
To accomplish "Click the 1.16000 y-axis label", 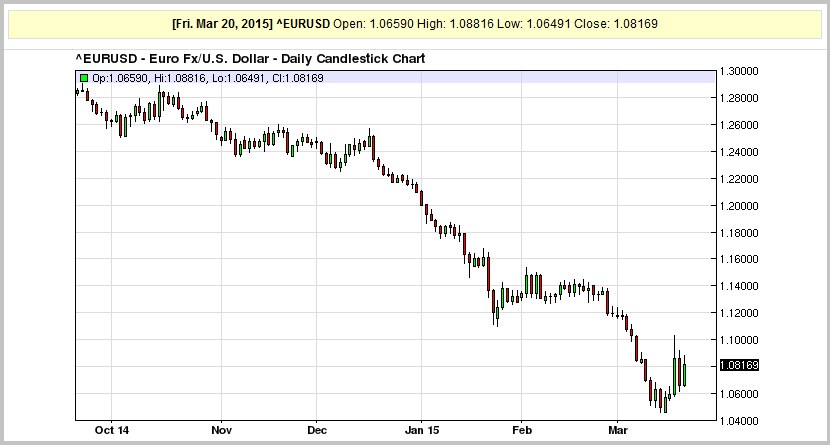I will [739, 259].
